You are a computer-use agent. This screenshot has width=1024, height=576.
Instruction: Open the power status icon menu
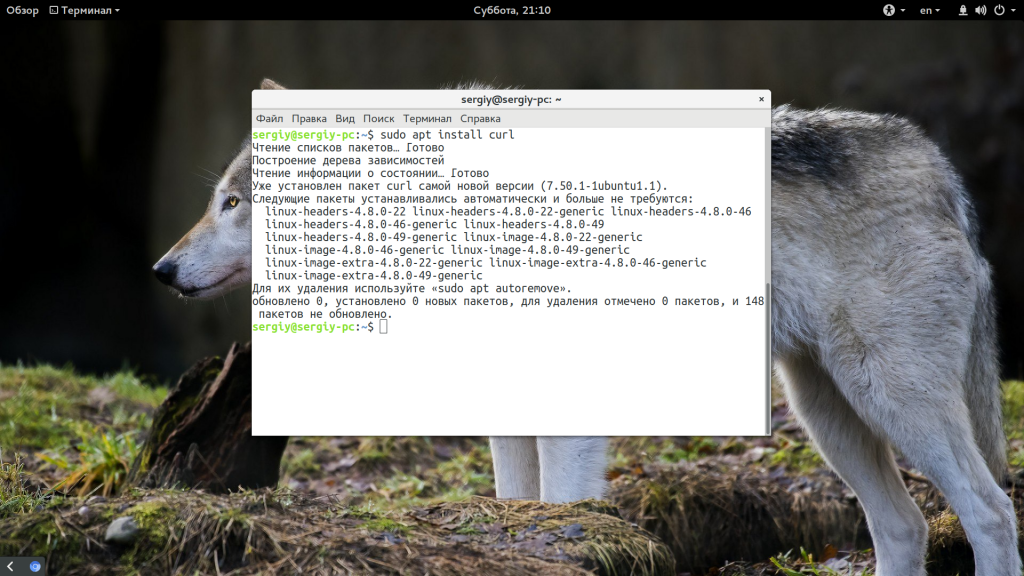pos(1000,10)
